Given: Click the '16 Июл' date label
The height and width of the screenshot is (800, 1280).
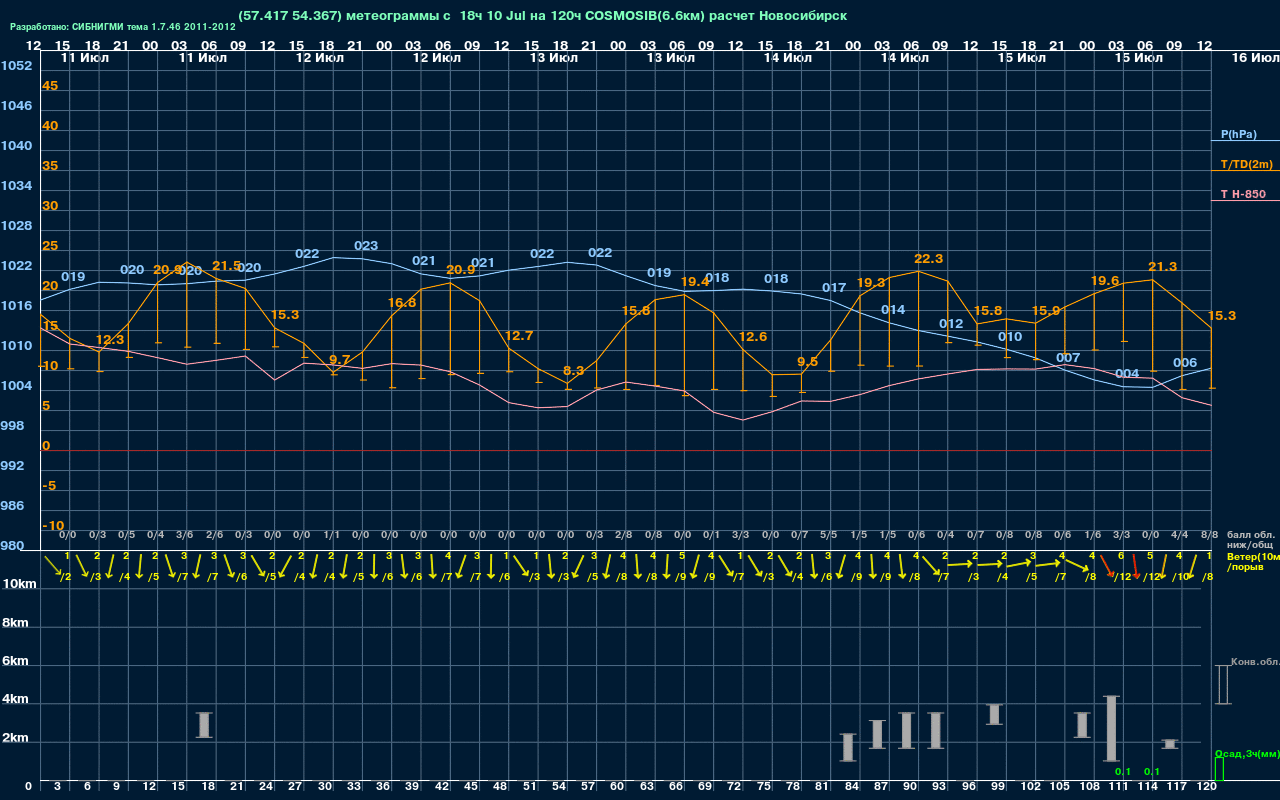Looking at the screenshot, I should (1254, 58).
